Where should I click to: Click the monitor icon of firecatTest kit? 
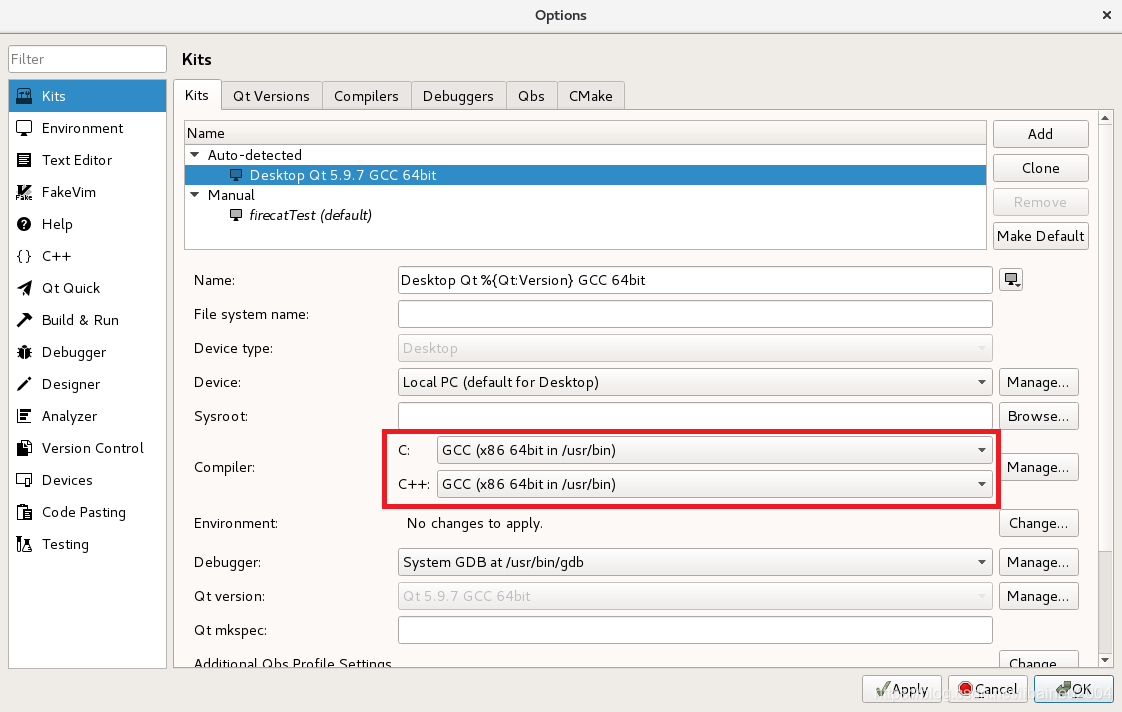coord(236,215)
